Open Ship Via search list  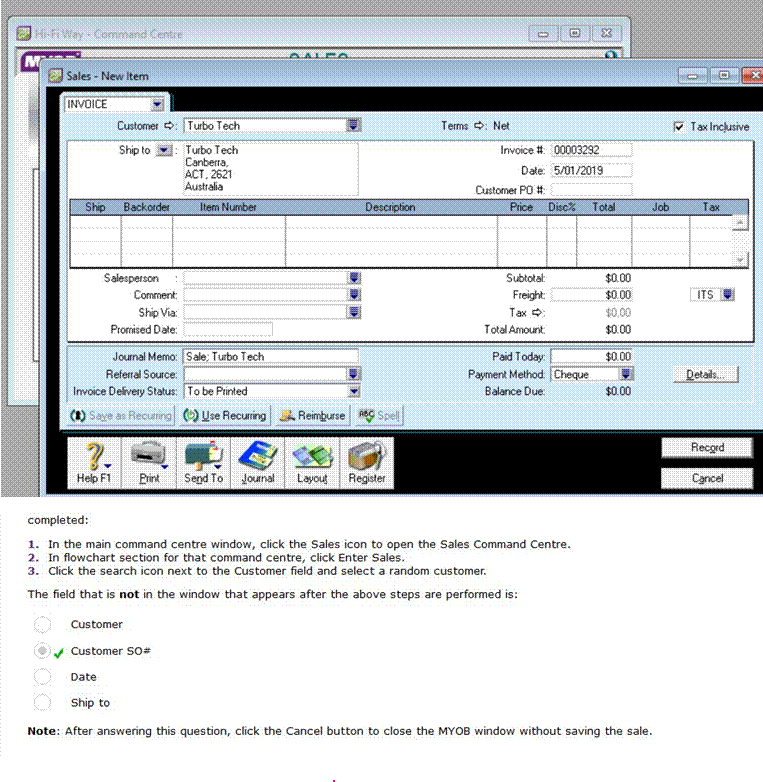pos(354,312)
